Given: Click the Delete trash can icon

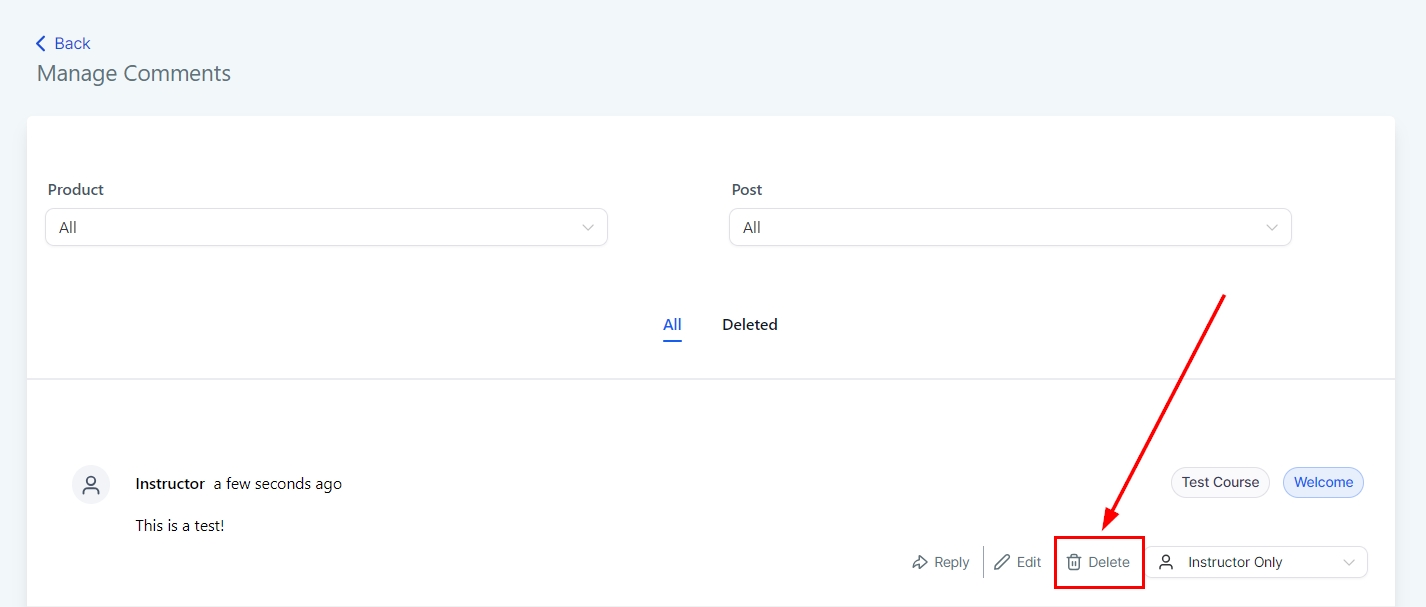Looking at the screenshot, I should click(1074, 563).
